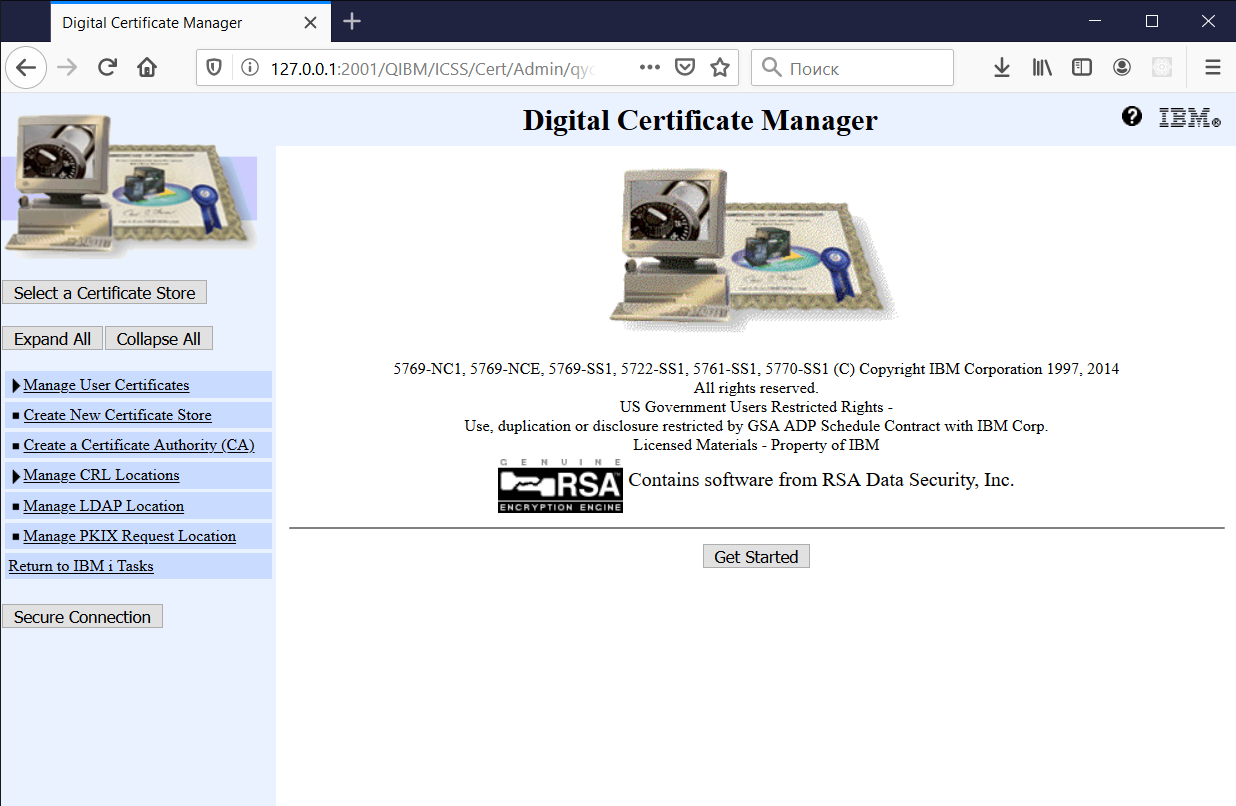Open page actions three-dot menu
Viewport: 1236px width, 806px height.
click(649, 68)
